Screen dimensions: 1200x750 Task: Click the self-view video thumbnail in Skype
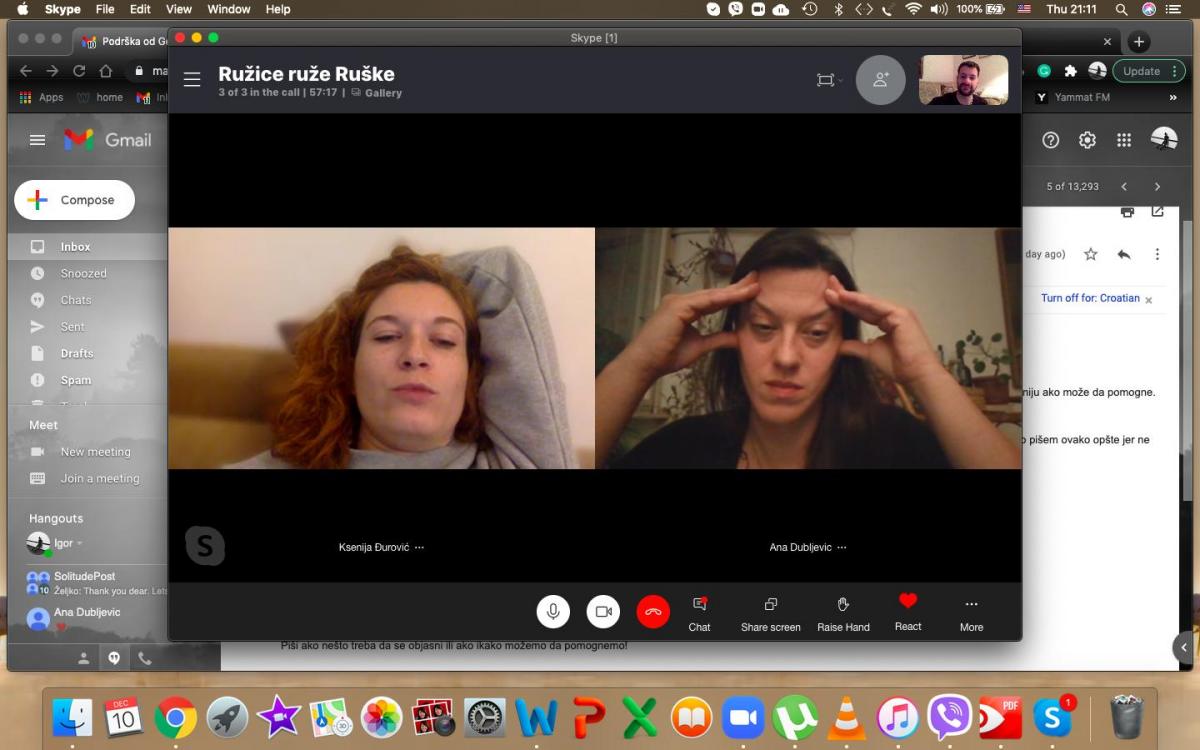coord(964,80)
